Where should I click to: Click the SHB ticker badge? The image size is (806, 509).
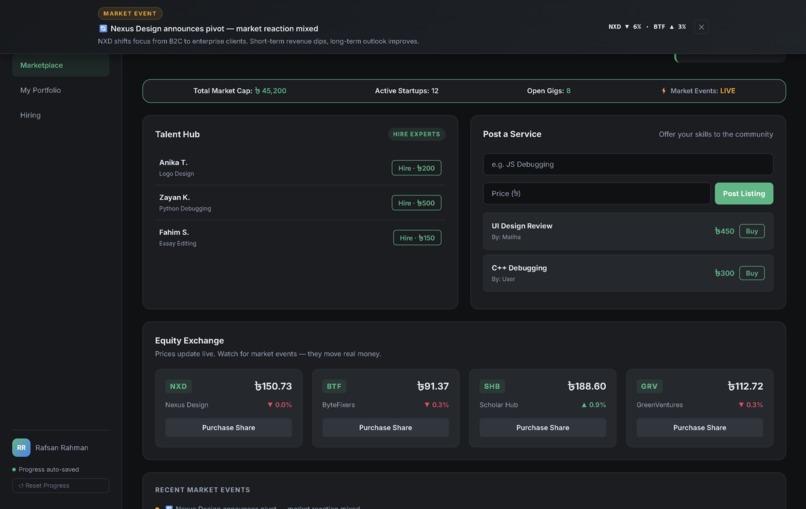click(x=492, y=387)
